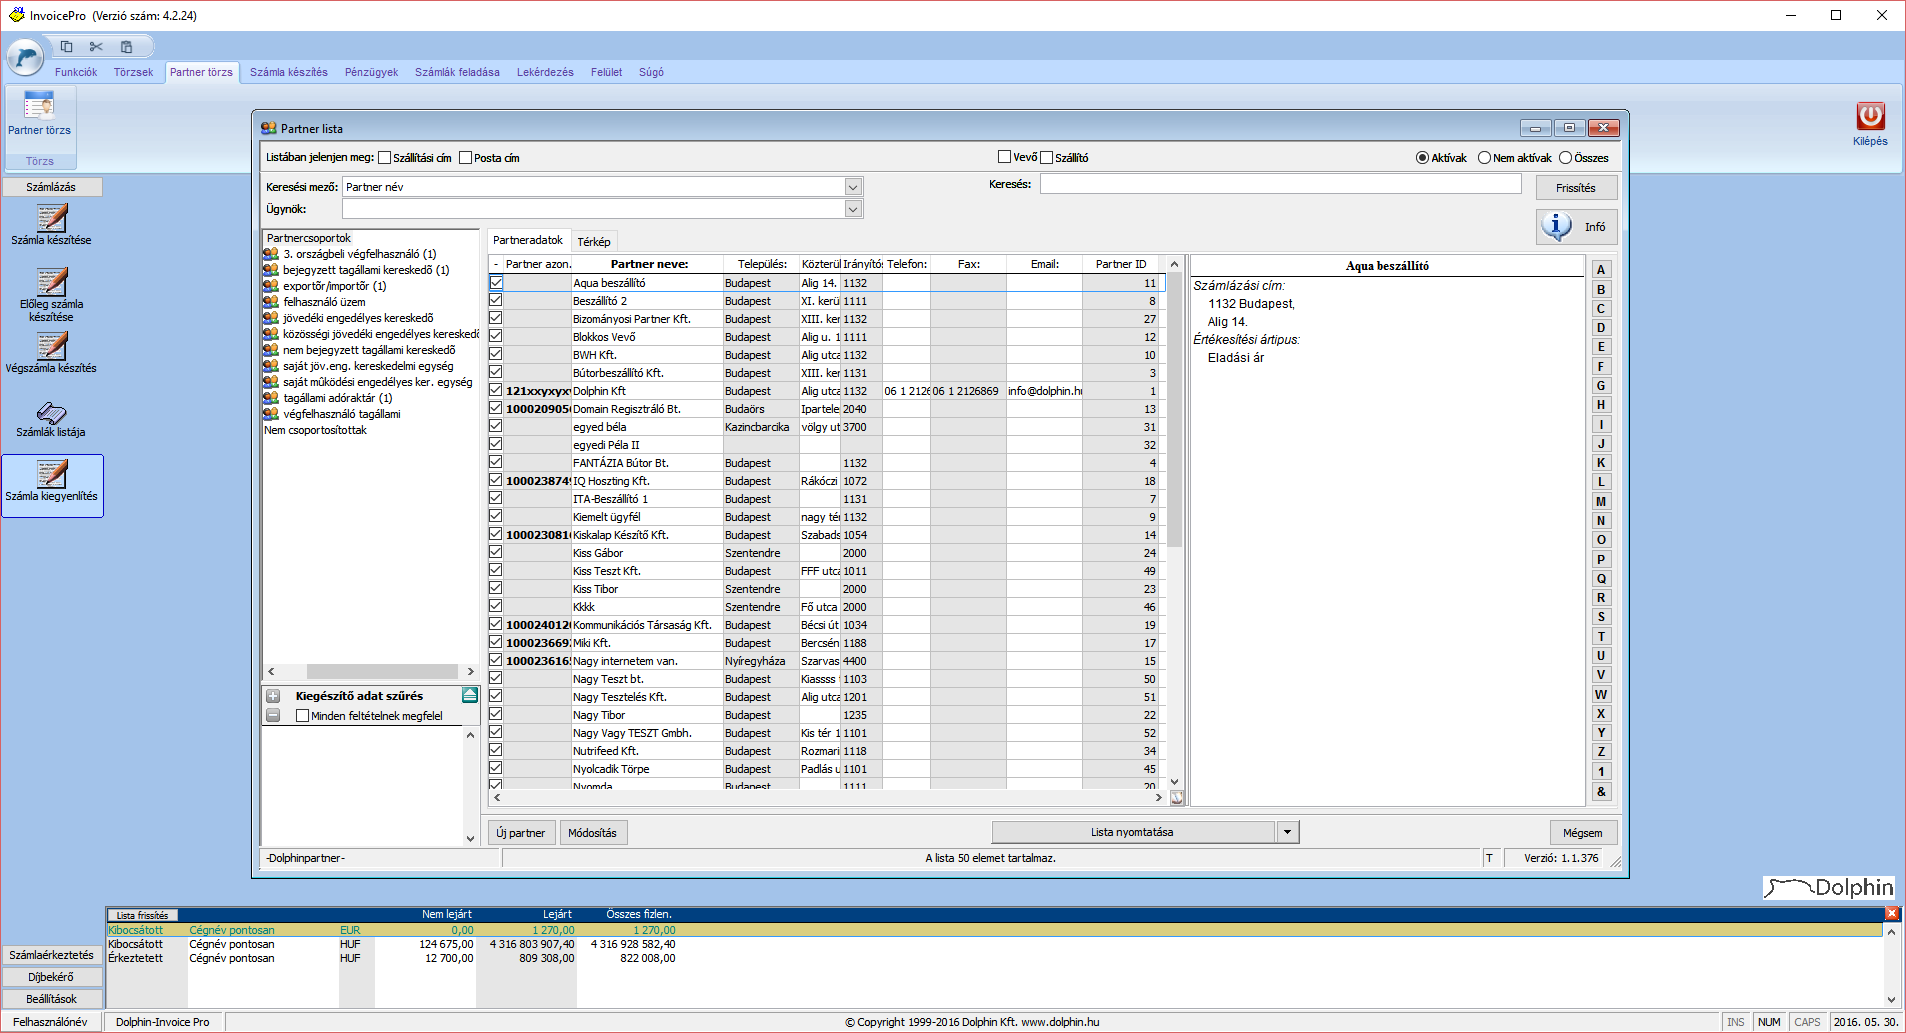Open the Keresési mező dropdown
The width and height of the screenshot is (1906, 1033).
coord(853,187)
